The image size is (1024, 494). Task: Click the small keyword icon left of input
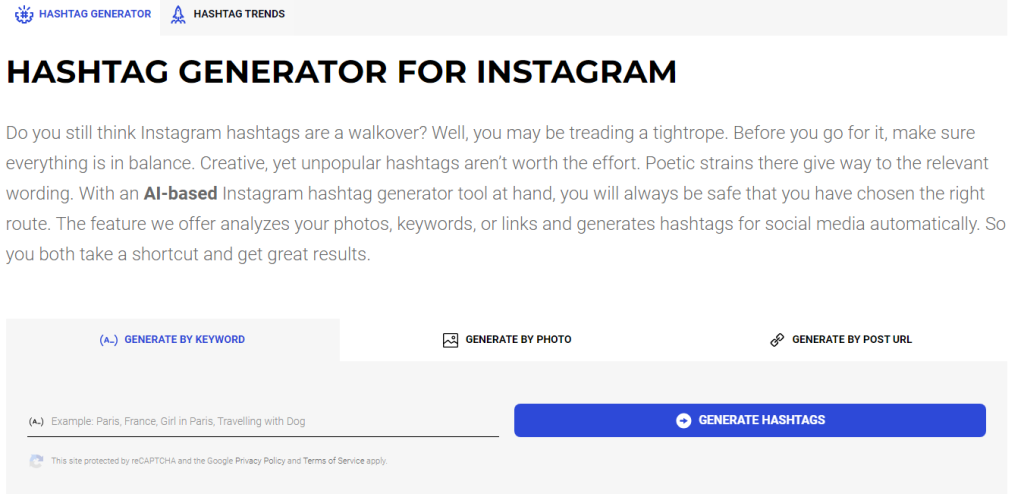[x=36, y=421]
